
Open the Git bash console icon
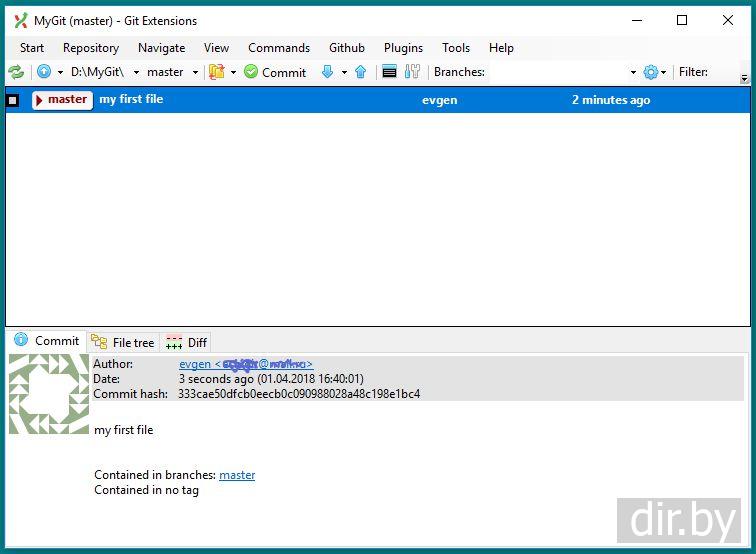point(390,72)
